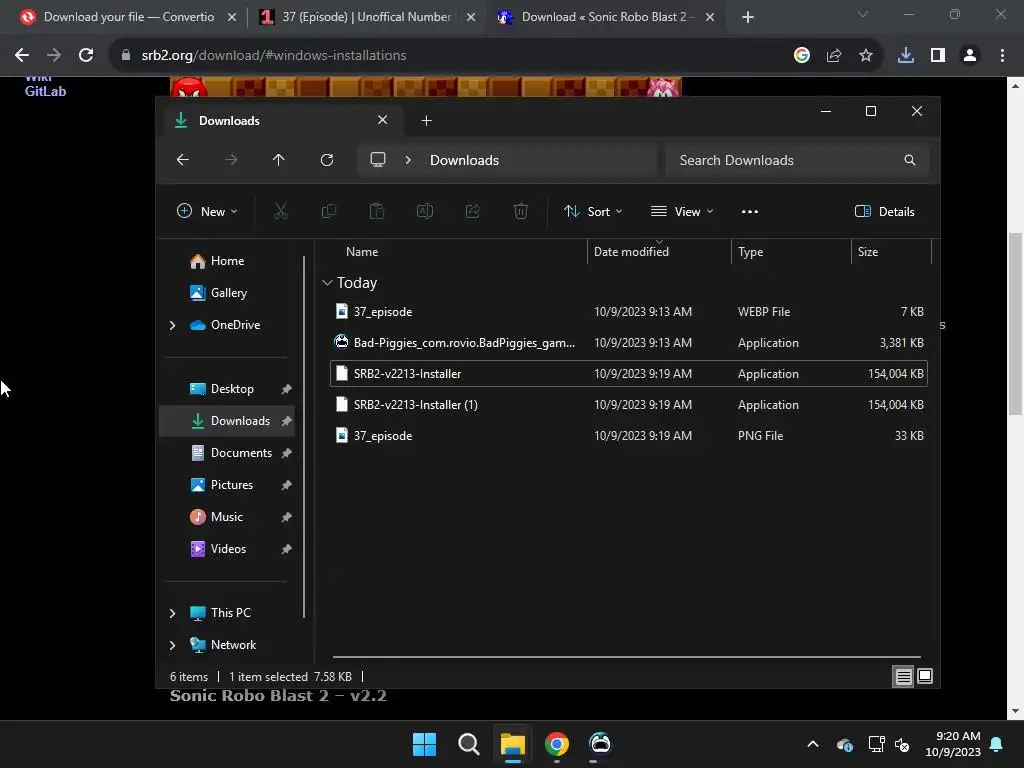Click the PC icon in address bar
The height and width of the screenshot is (768, 1024).
point(377,160)
